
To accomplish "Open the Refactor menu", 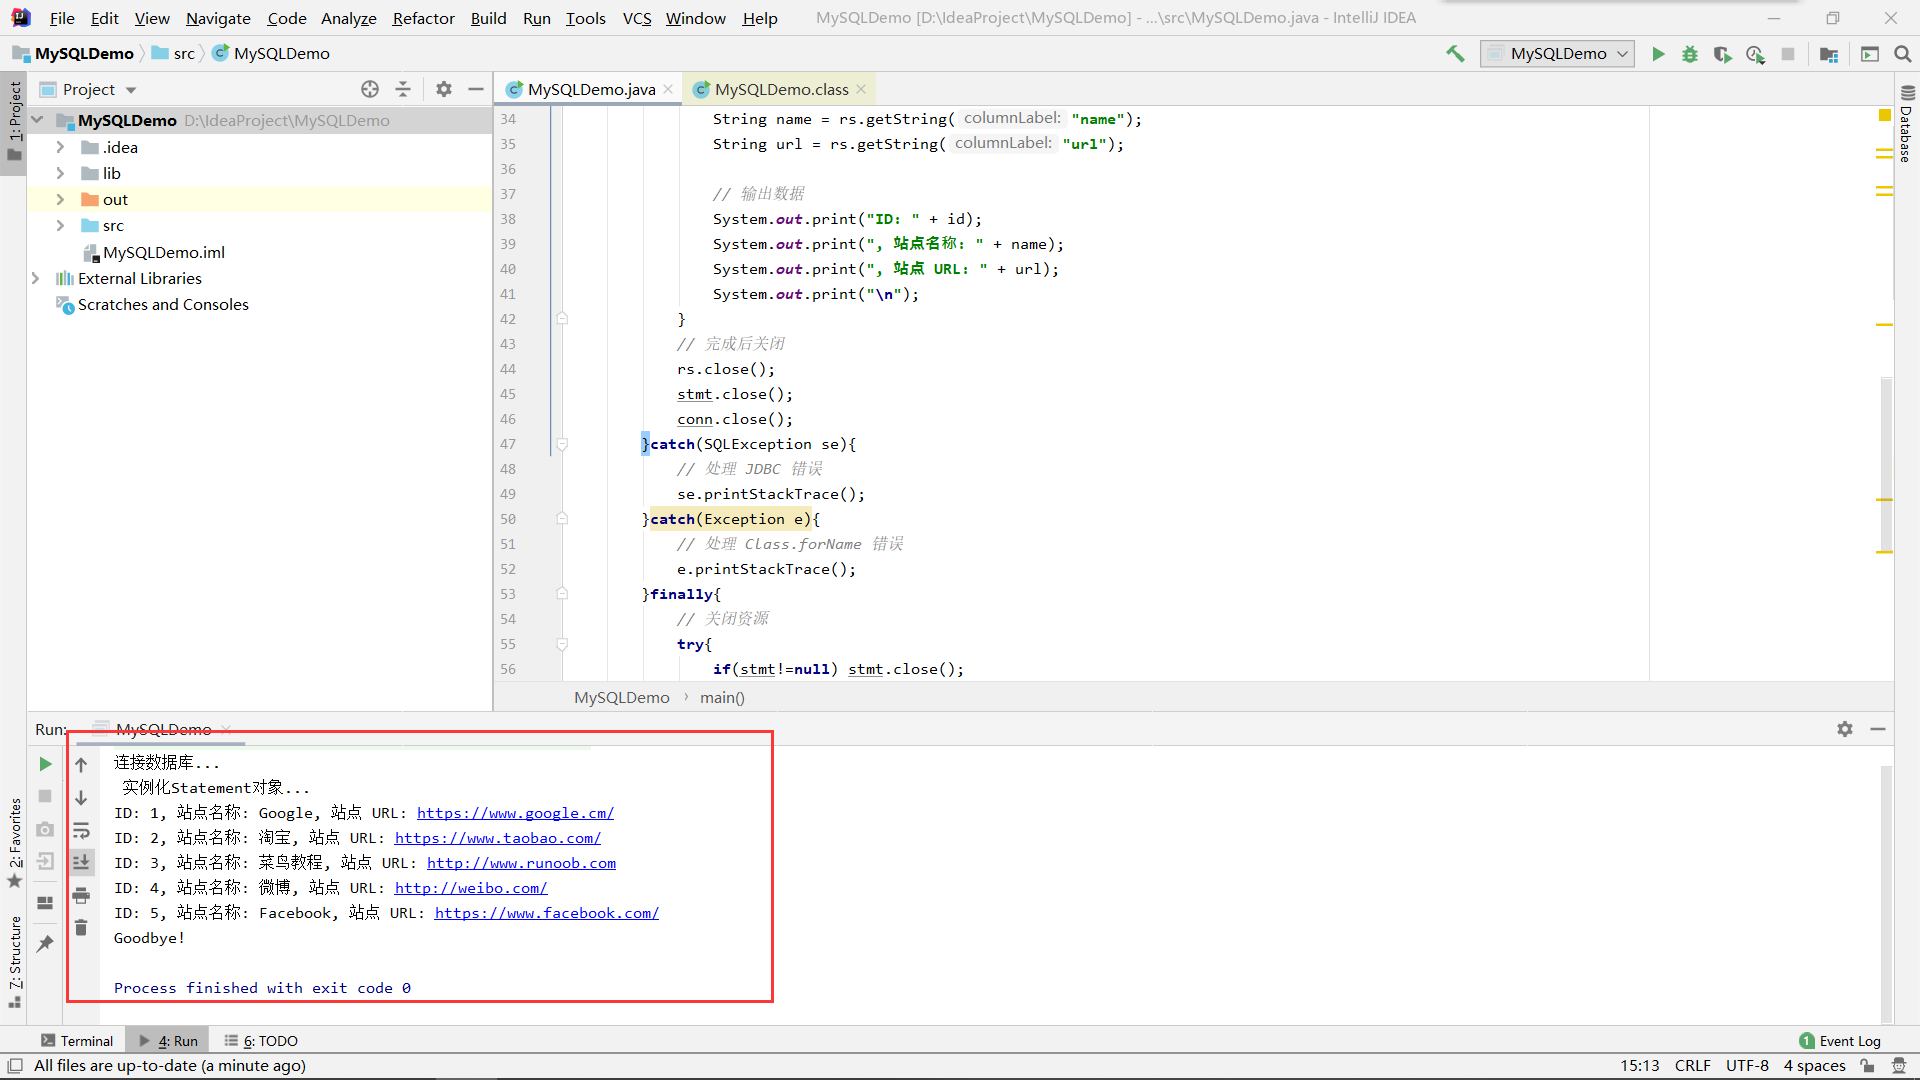I will tap(423, 18).
